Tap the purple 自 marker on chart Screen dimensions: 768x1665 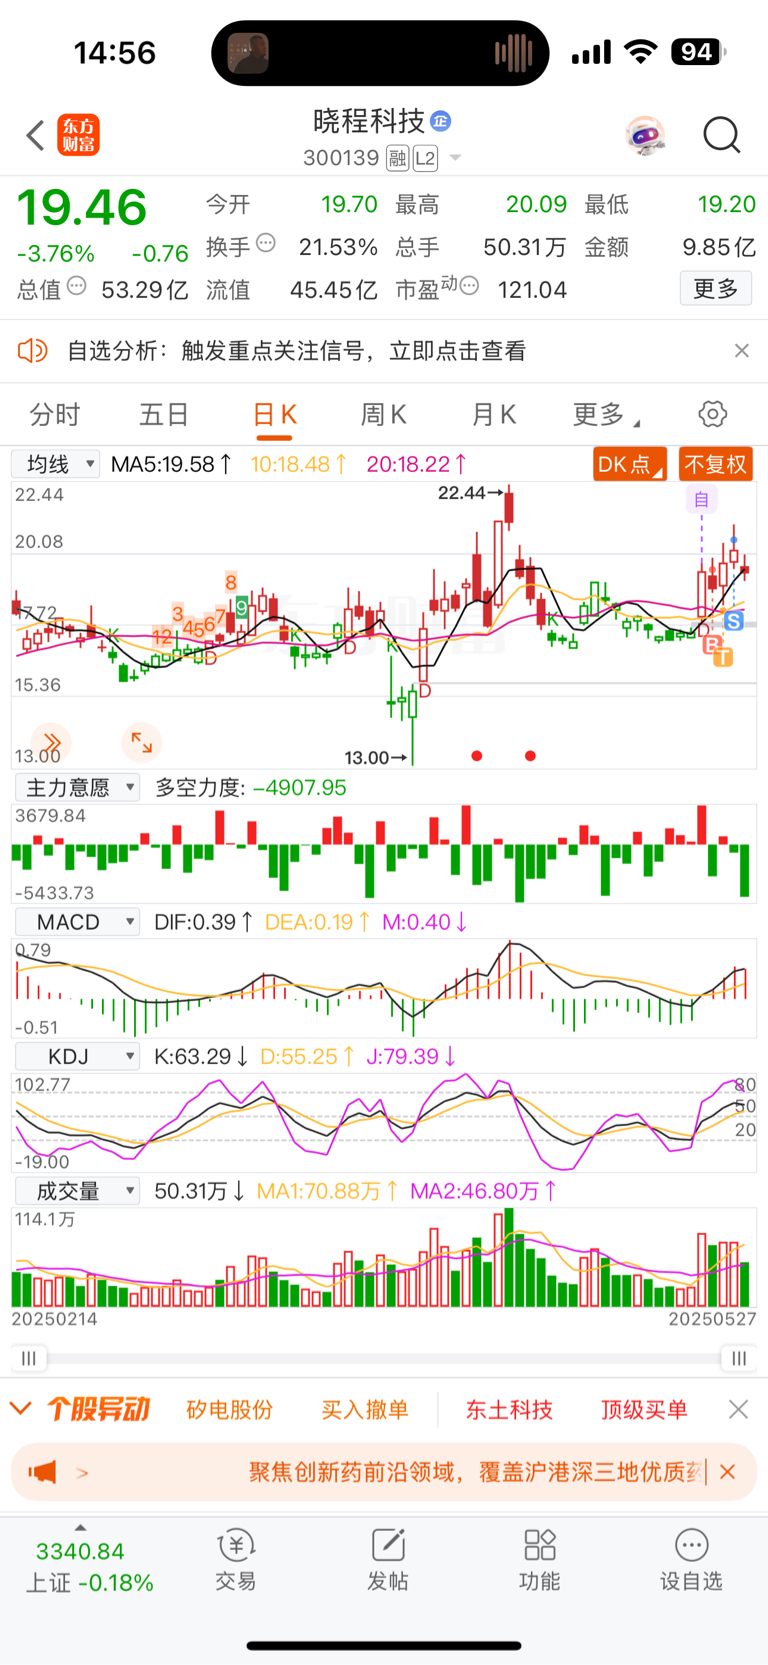pos(701,499)
